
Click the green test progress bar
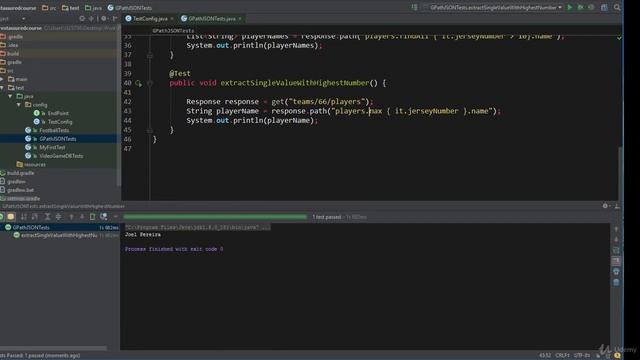(215, 217)
